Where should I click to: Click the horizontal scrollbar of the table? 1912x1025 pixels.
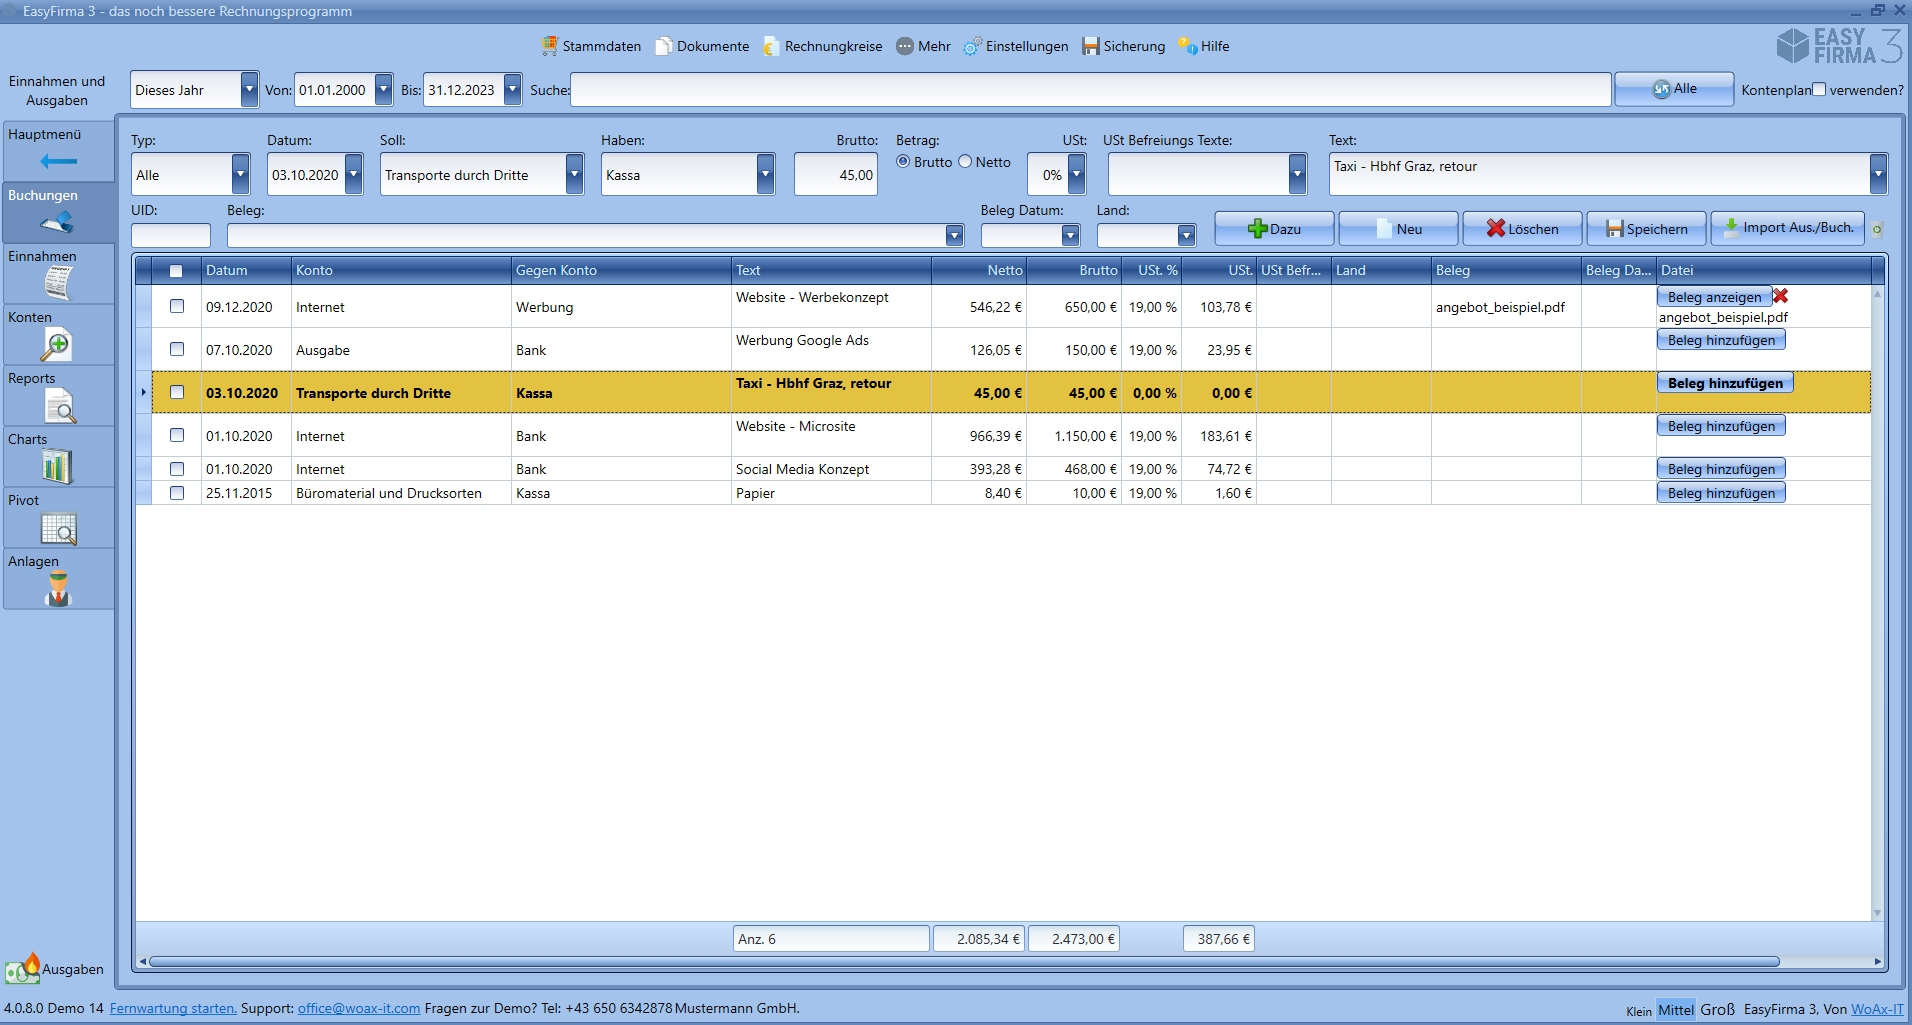963,961
